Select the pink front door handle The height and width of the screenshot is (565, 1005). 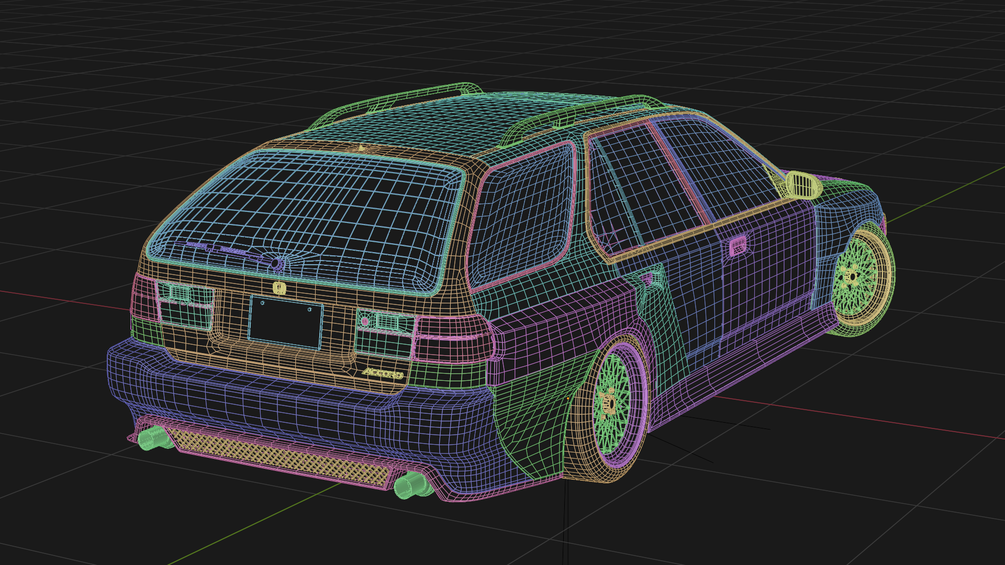[x=737, y=246]
